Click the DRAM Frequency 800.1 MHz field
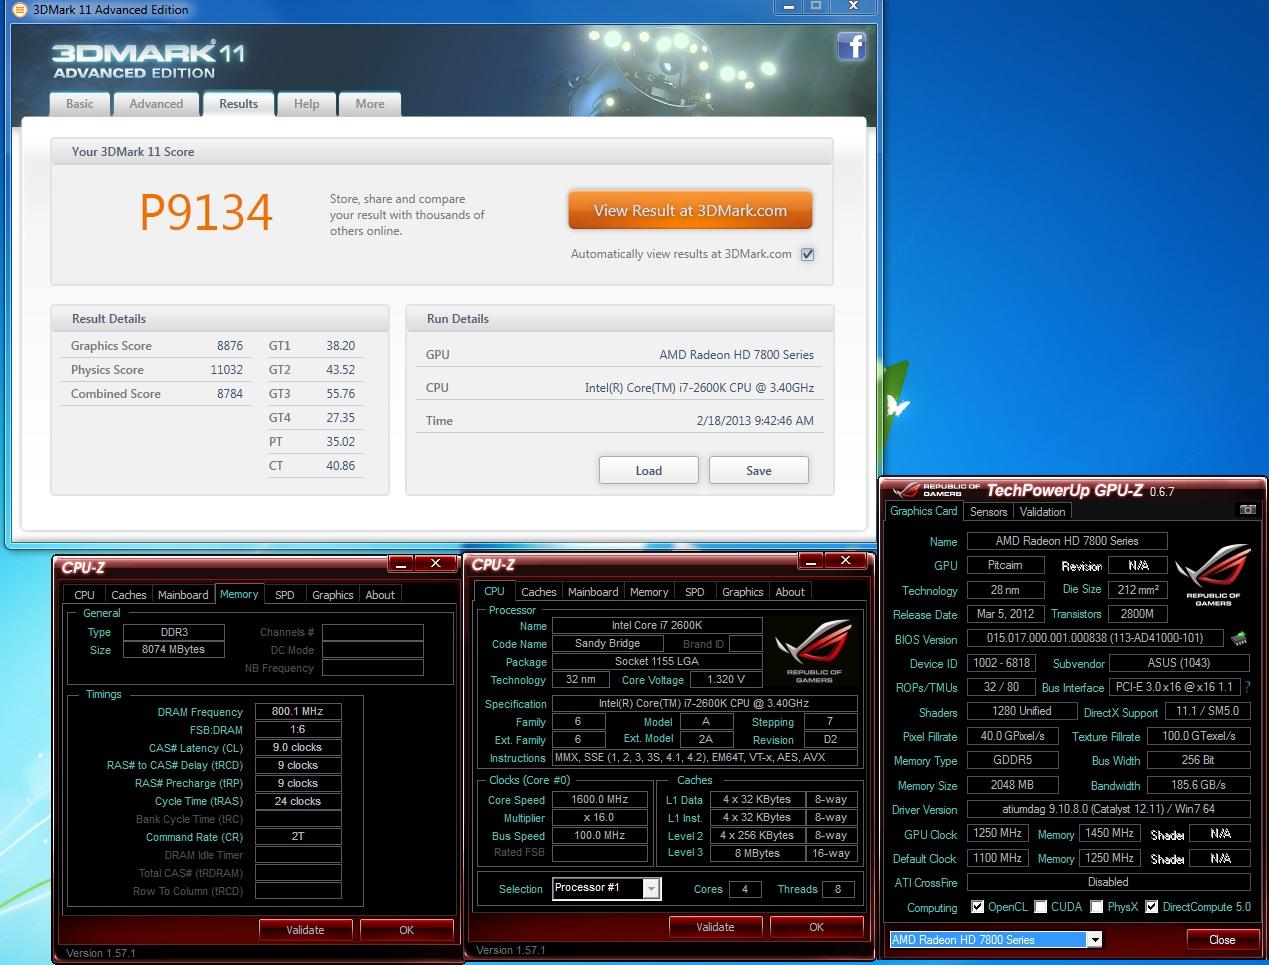1269x965 pixels. 298,712
